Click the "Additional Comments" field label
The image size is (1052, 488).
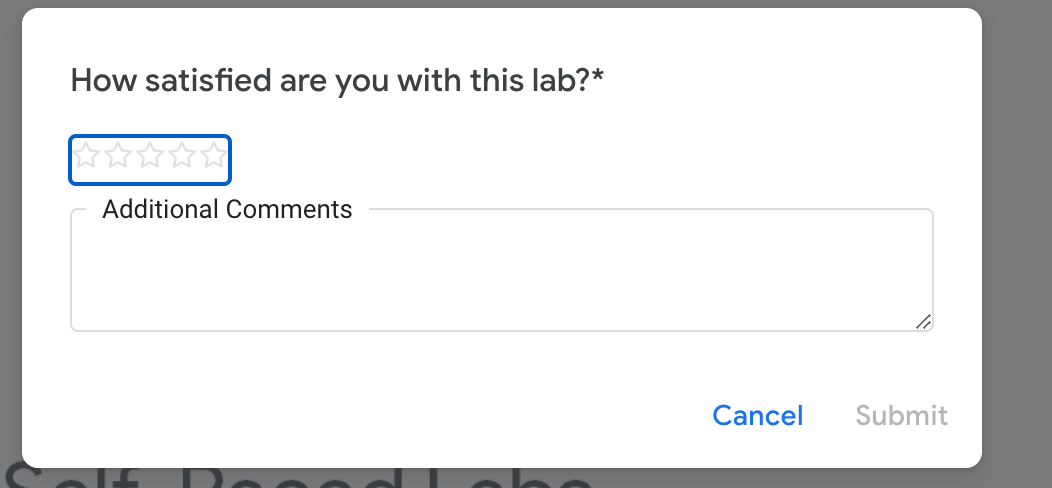[x=227, y=210]
